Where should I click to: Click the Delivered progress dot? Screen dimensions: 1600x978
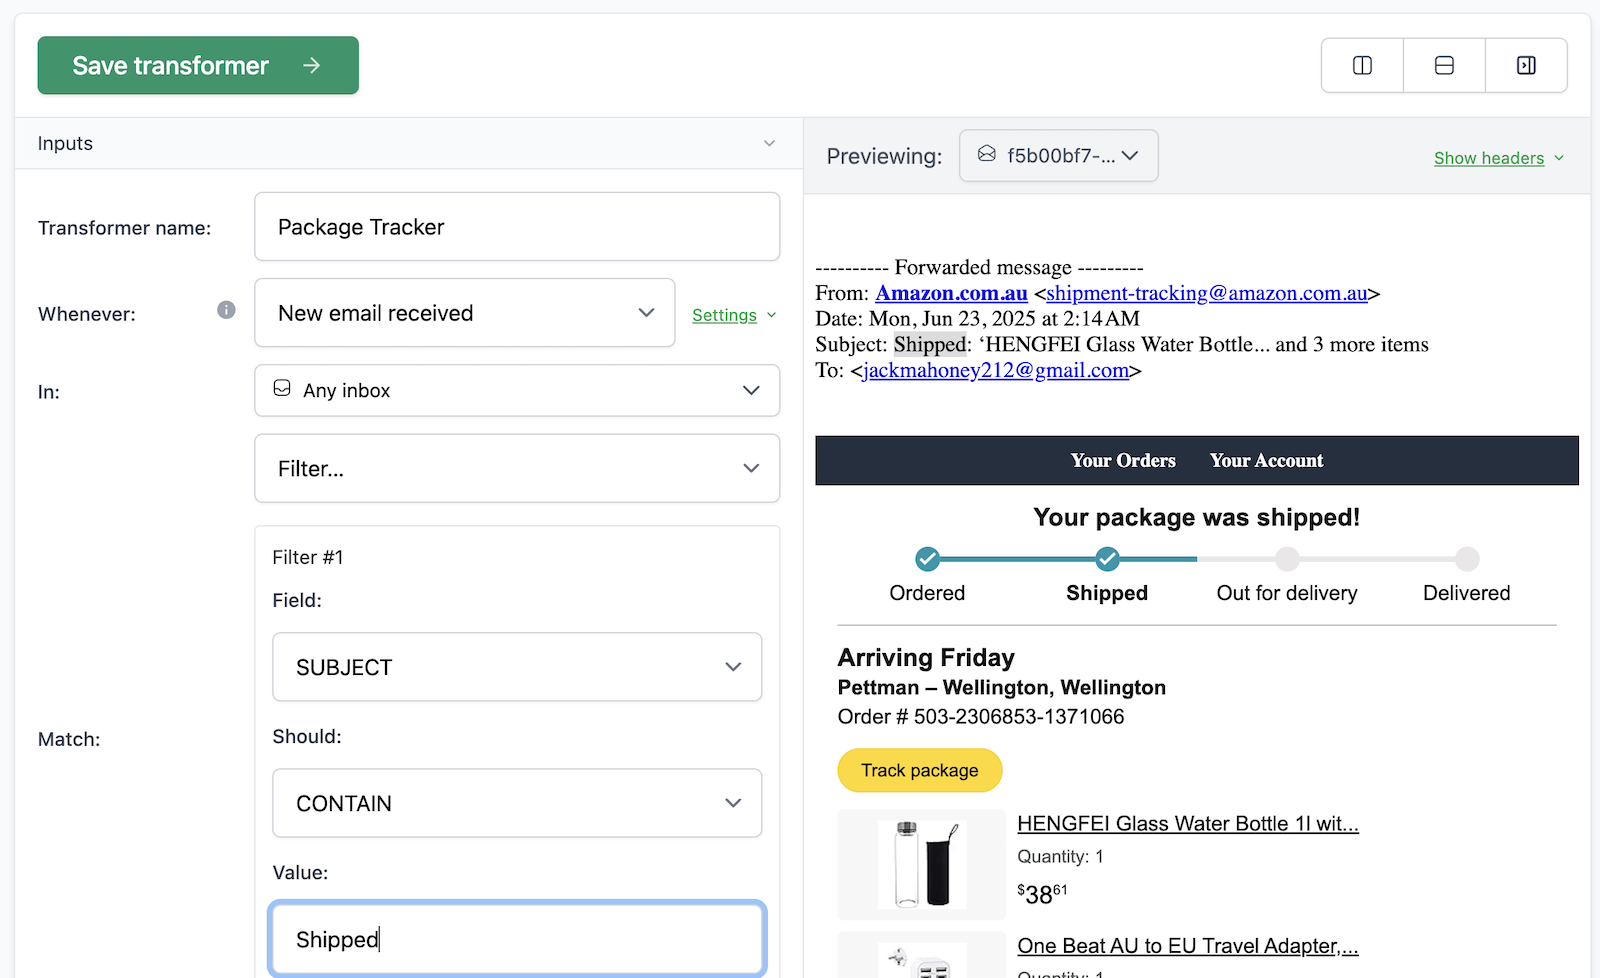click(1467, 559)
